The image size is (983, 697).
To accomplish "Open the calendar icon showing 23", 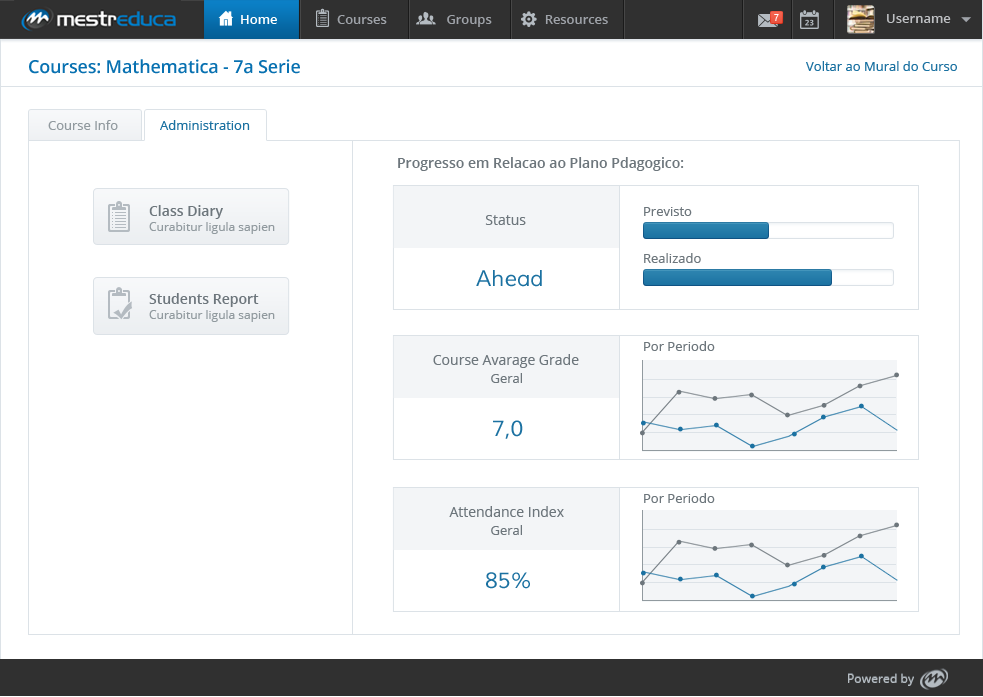I will [x=809, y=19].
